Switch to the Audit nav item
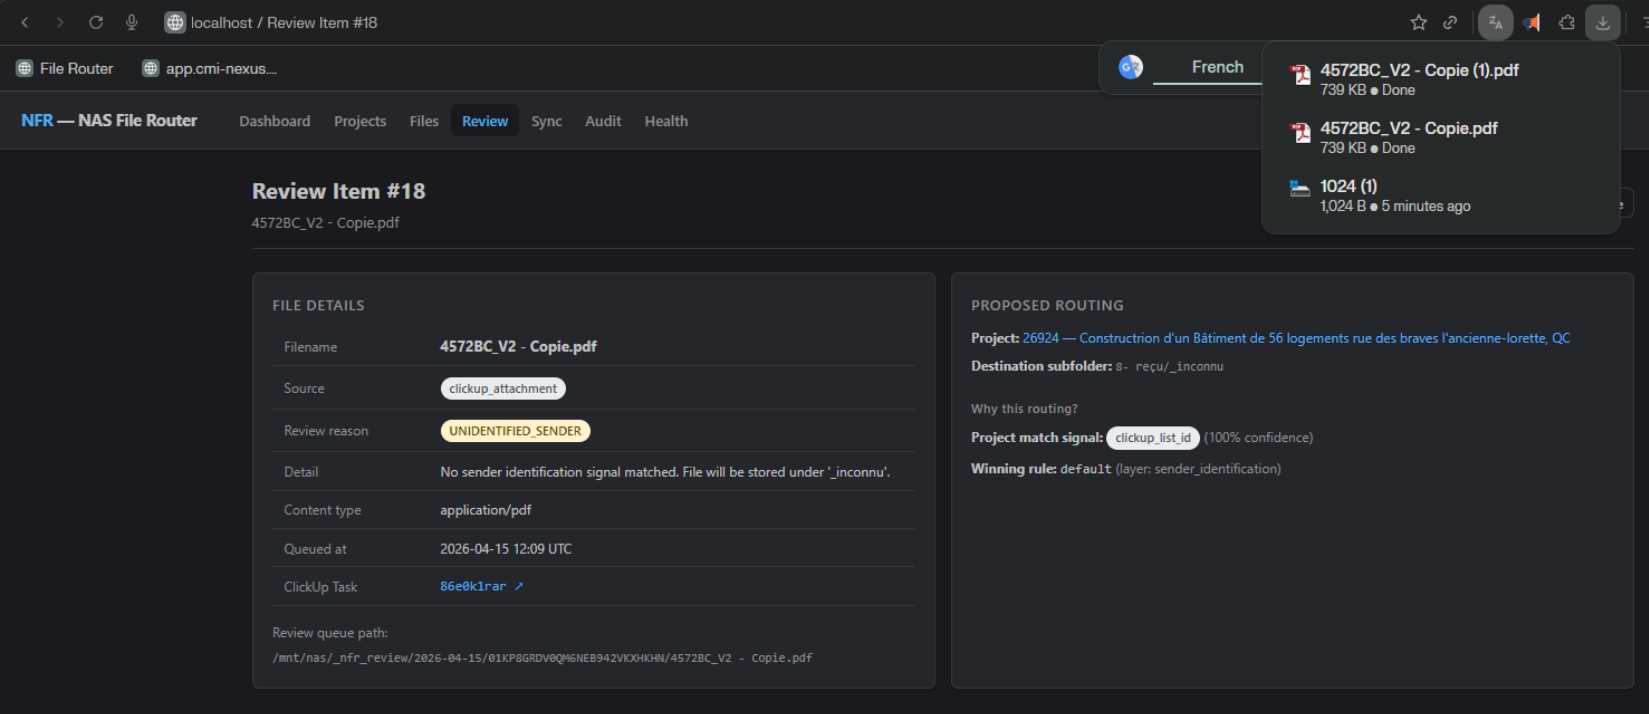This screenshot has width=1649, height=714. (x=603, y=121)
